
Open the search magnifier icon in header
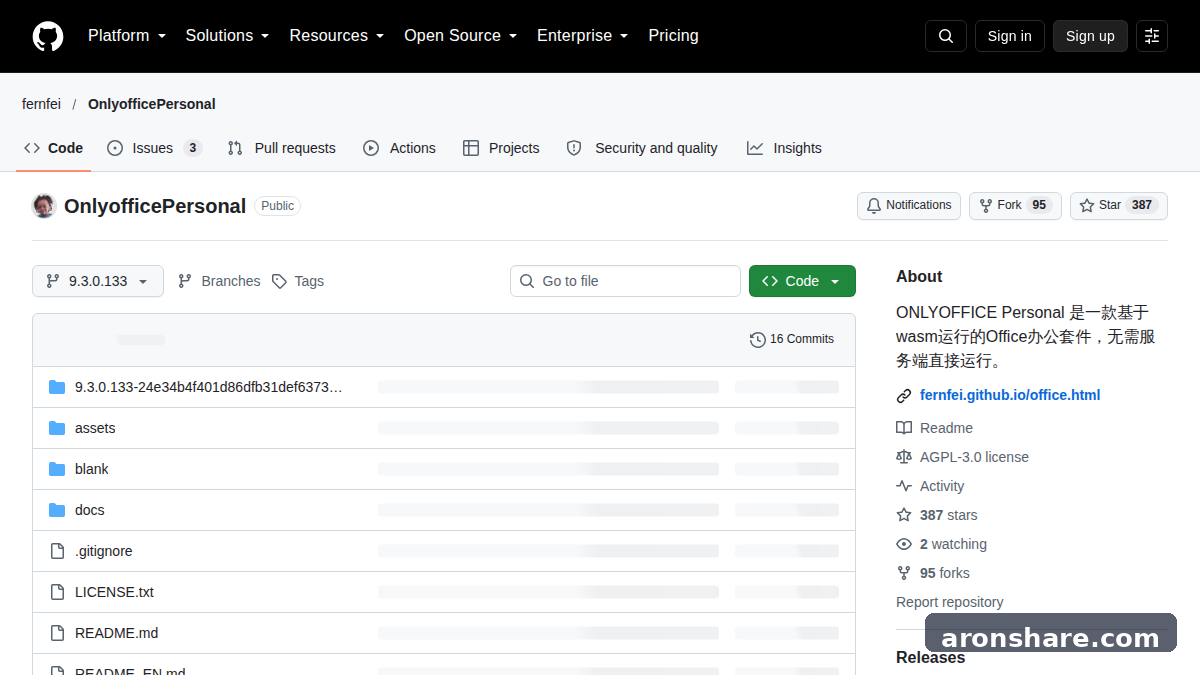[946, 36]
